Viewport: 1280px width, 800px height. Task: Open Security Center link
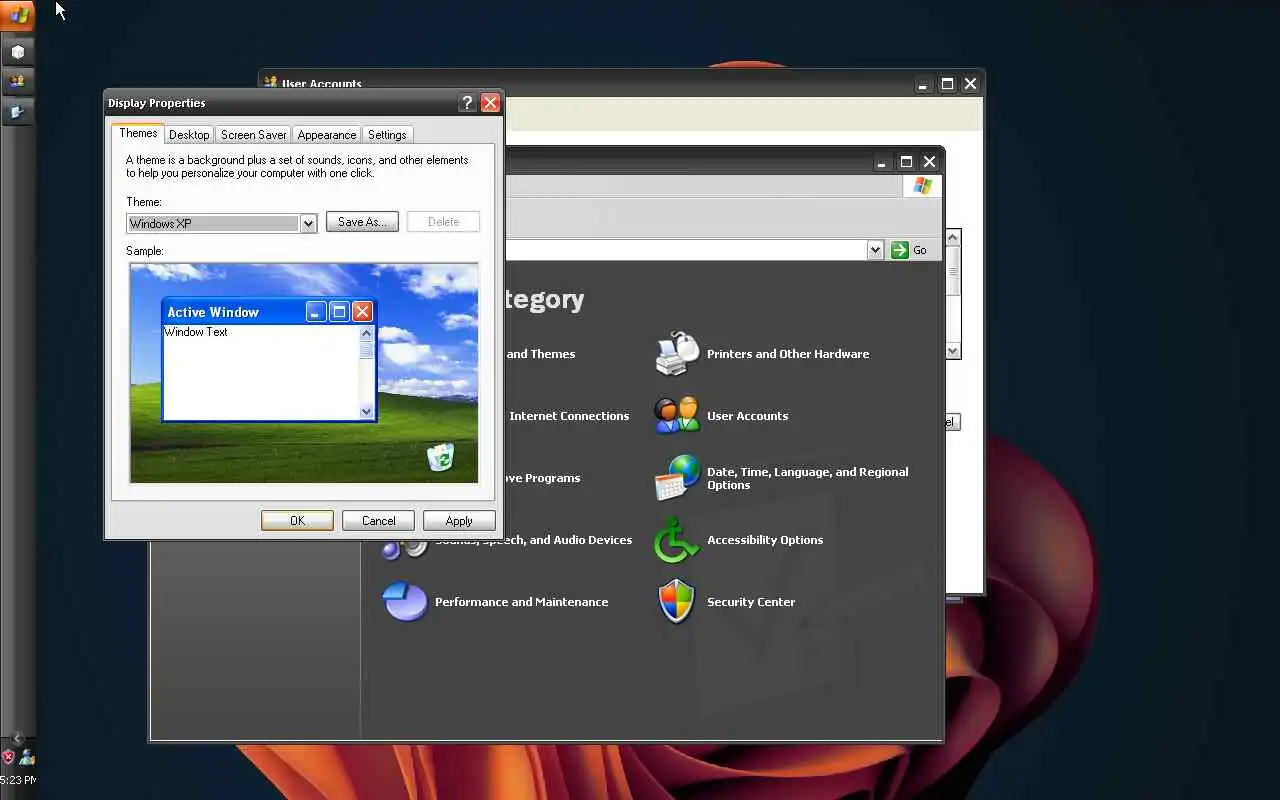(x=751, y=602)
